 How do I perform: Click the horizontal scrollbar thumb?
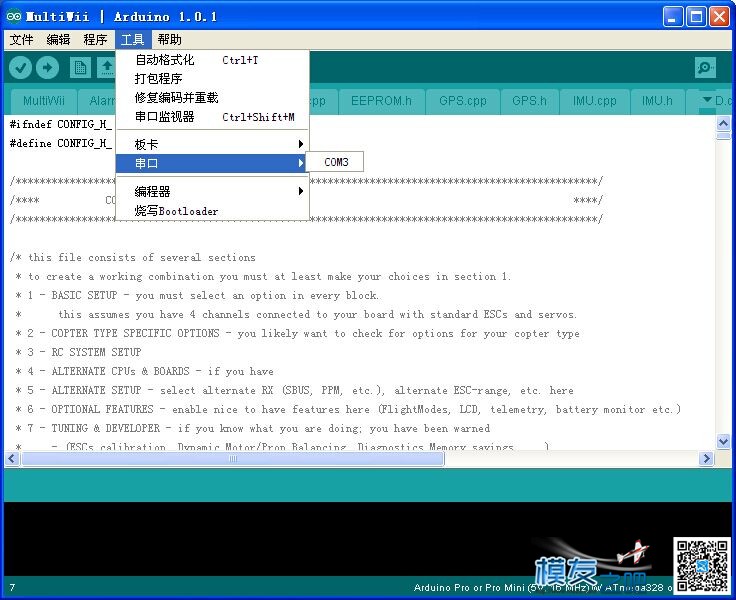tap(233, 458)
